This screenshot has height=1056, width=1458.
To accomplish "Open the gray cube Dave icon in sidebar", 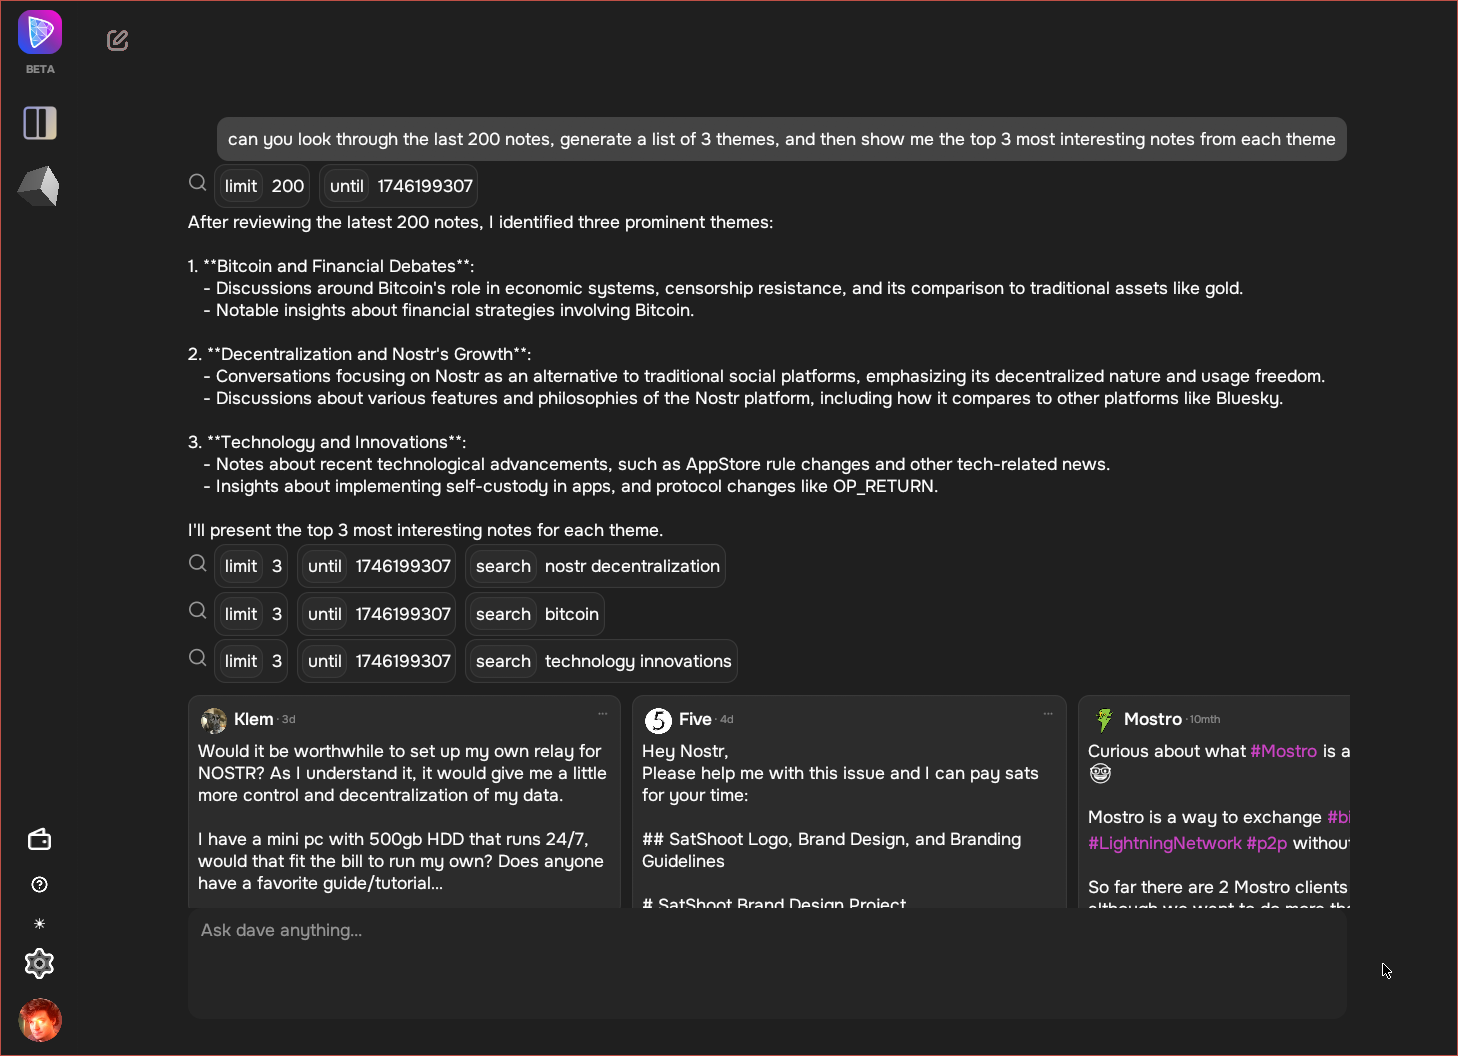I will click(x=39, y=186).
